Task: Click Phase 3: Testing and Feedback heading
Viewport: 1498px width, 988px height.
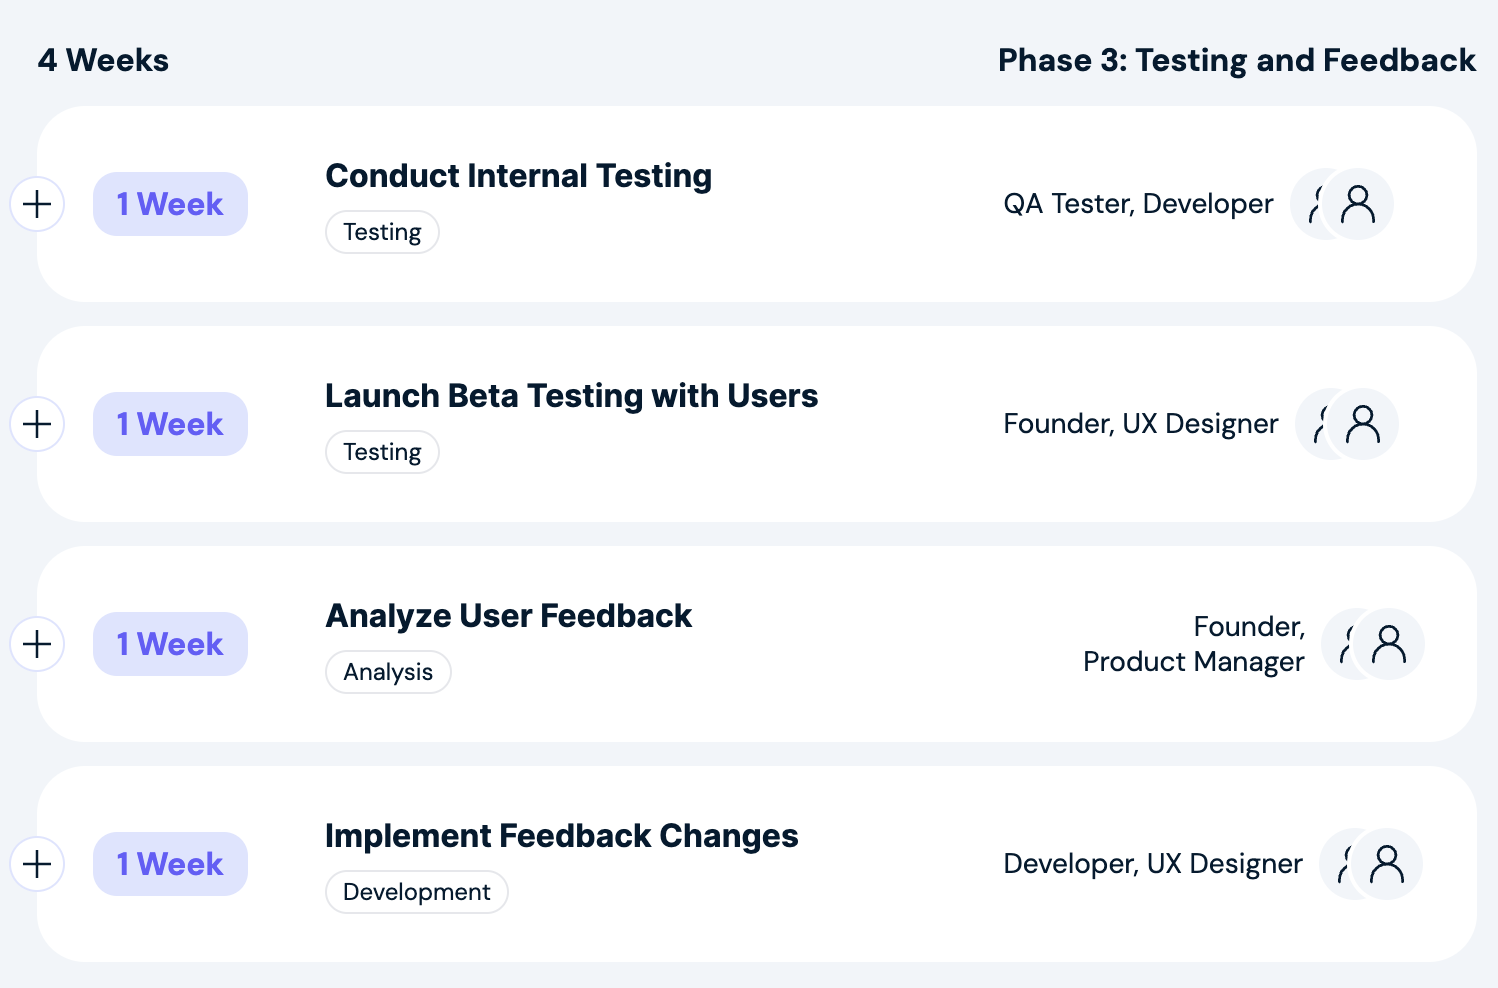Action: point(1236,60)
